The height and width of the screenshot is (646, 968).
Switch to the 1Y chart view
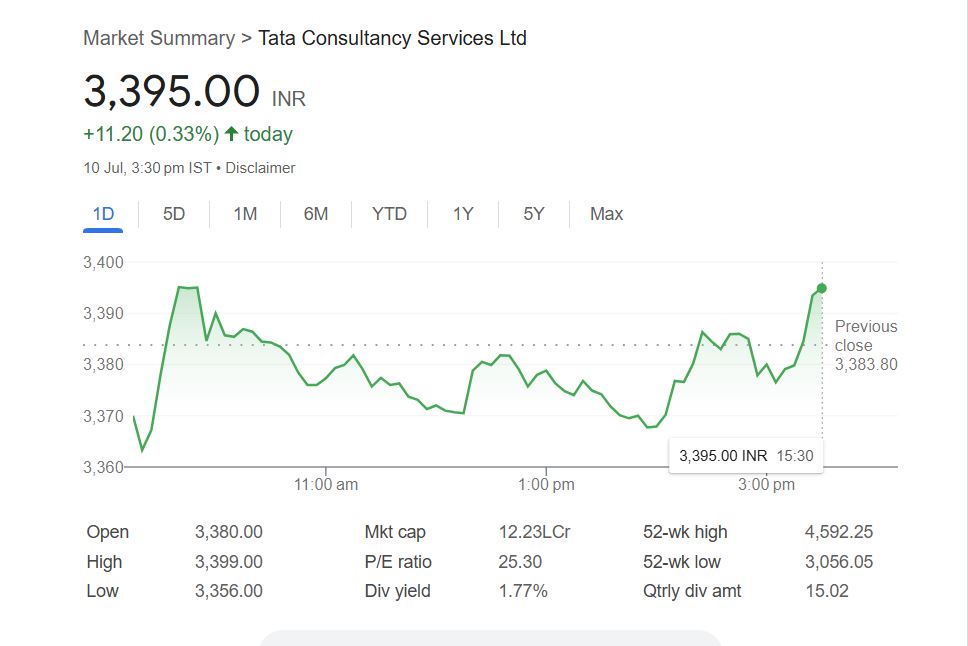[x=463, y=214]
